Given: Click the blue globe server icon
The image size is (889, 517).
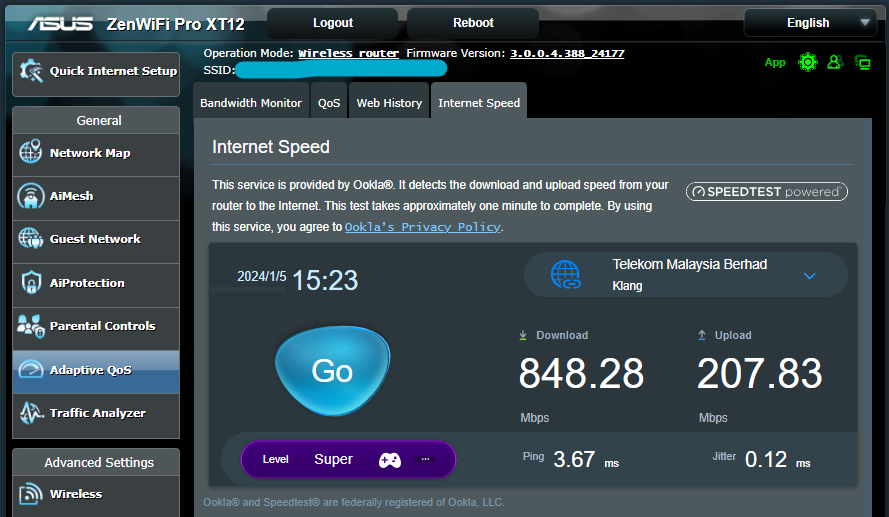Looking at the screenshot, I should (565, 275).
